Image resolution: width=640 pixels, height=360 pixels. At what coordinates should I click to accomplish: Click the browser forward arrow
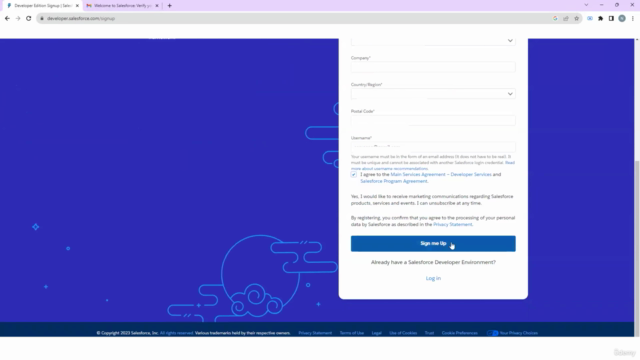pyautogui.click(x=18, y=18)
